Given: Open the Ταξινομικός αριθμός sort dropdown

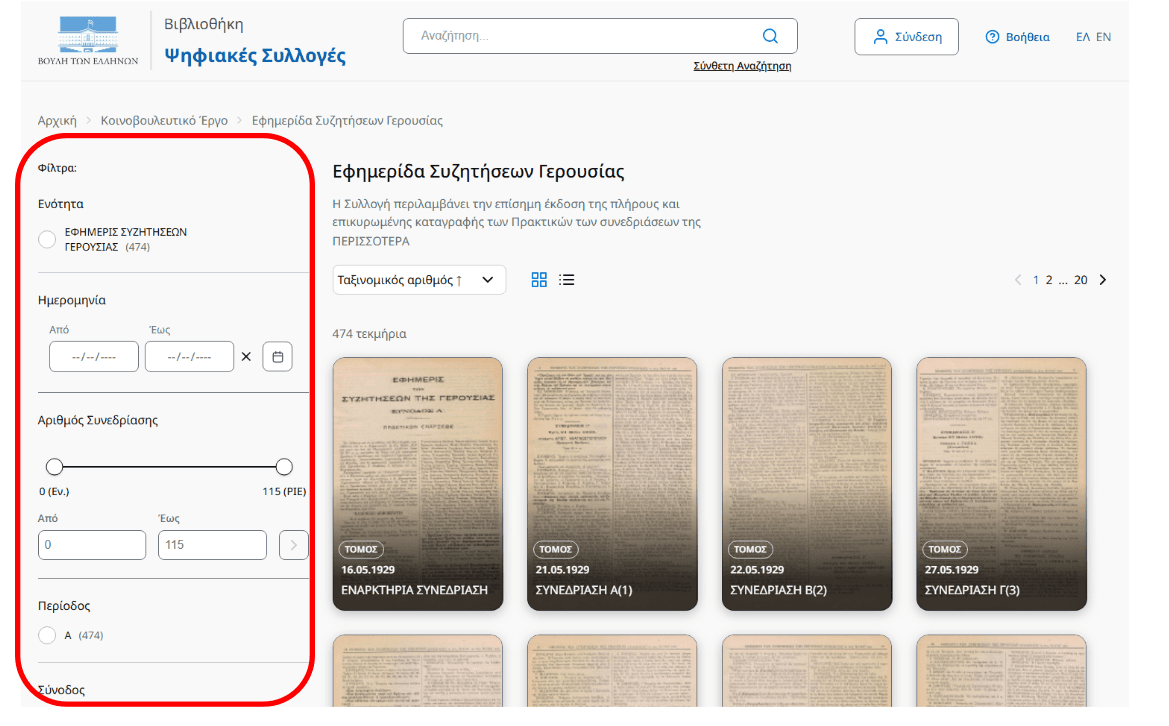Looking at the screenshot, I should click(419, 280).
